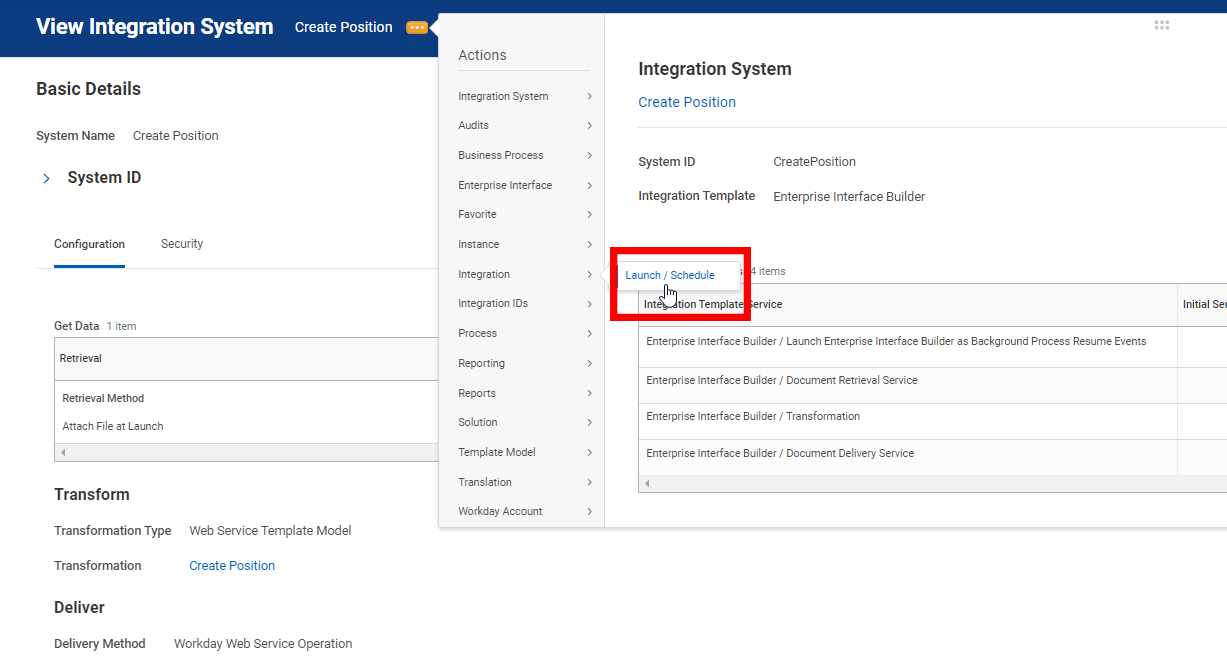Click the Workday Web Service Operation value
The image size is (1227, 663).
pos(263,644)
